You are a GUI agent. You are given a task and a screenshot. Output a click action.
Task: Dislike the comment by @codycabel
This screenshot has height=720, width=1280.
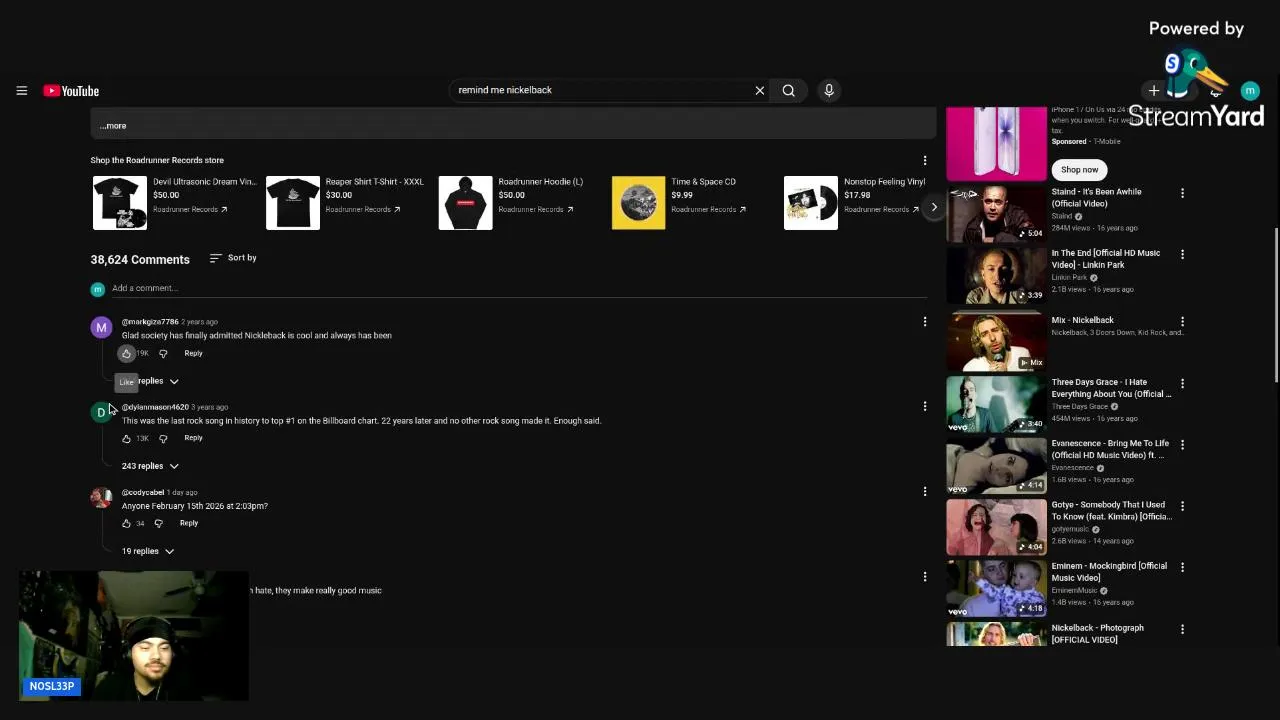pos(158,523)
